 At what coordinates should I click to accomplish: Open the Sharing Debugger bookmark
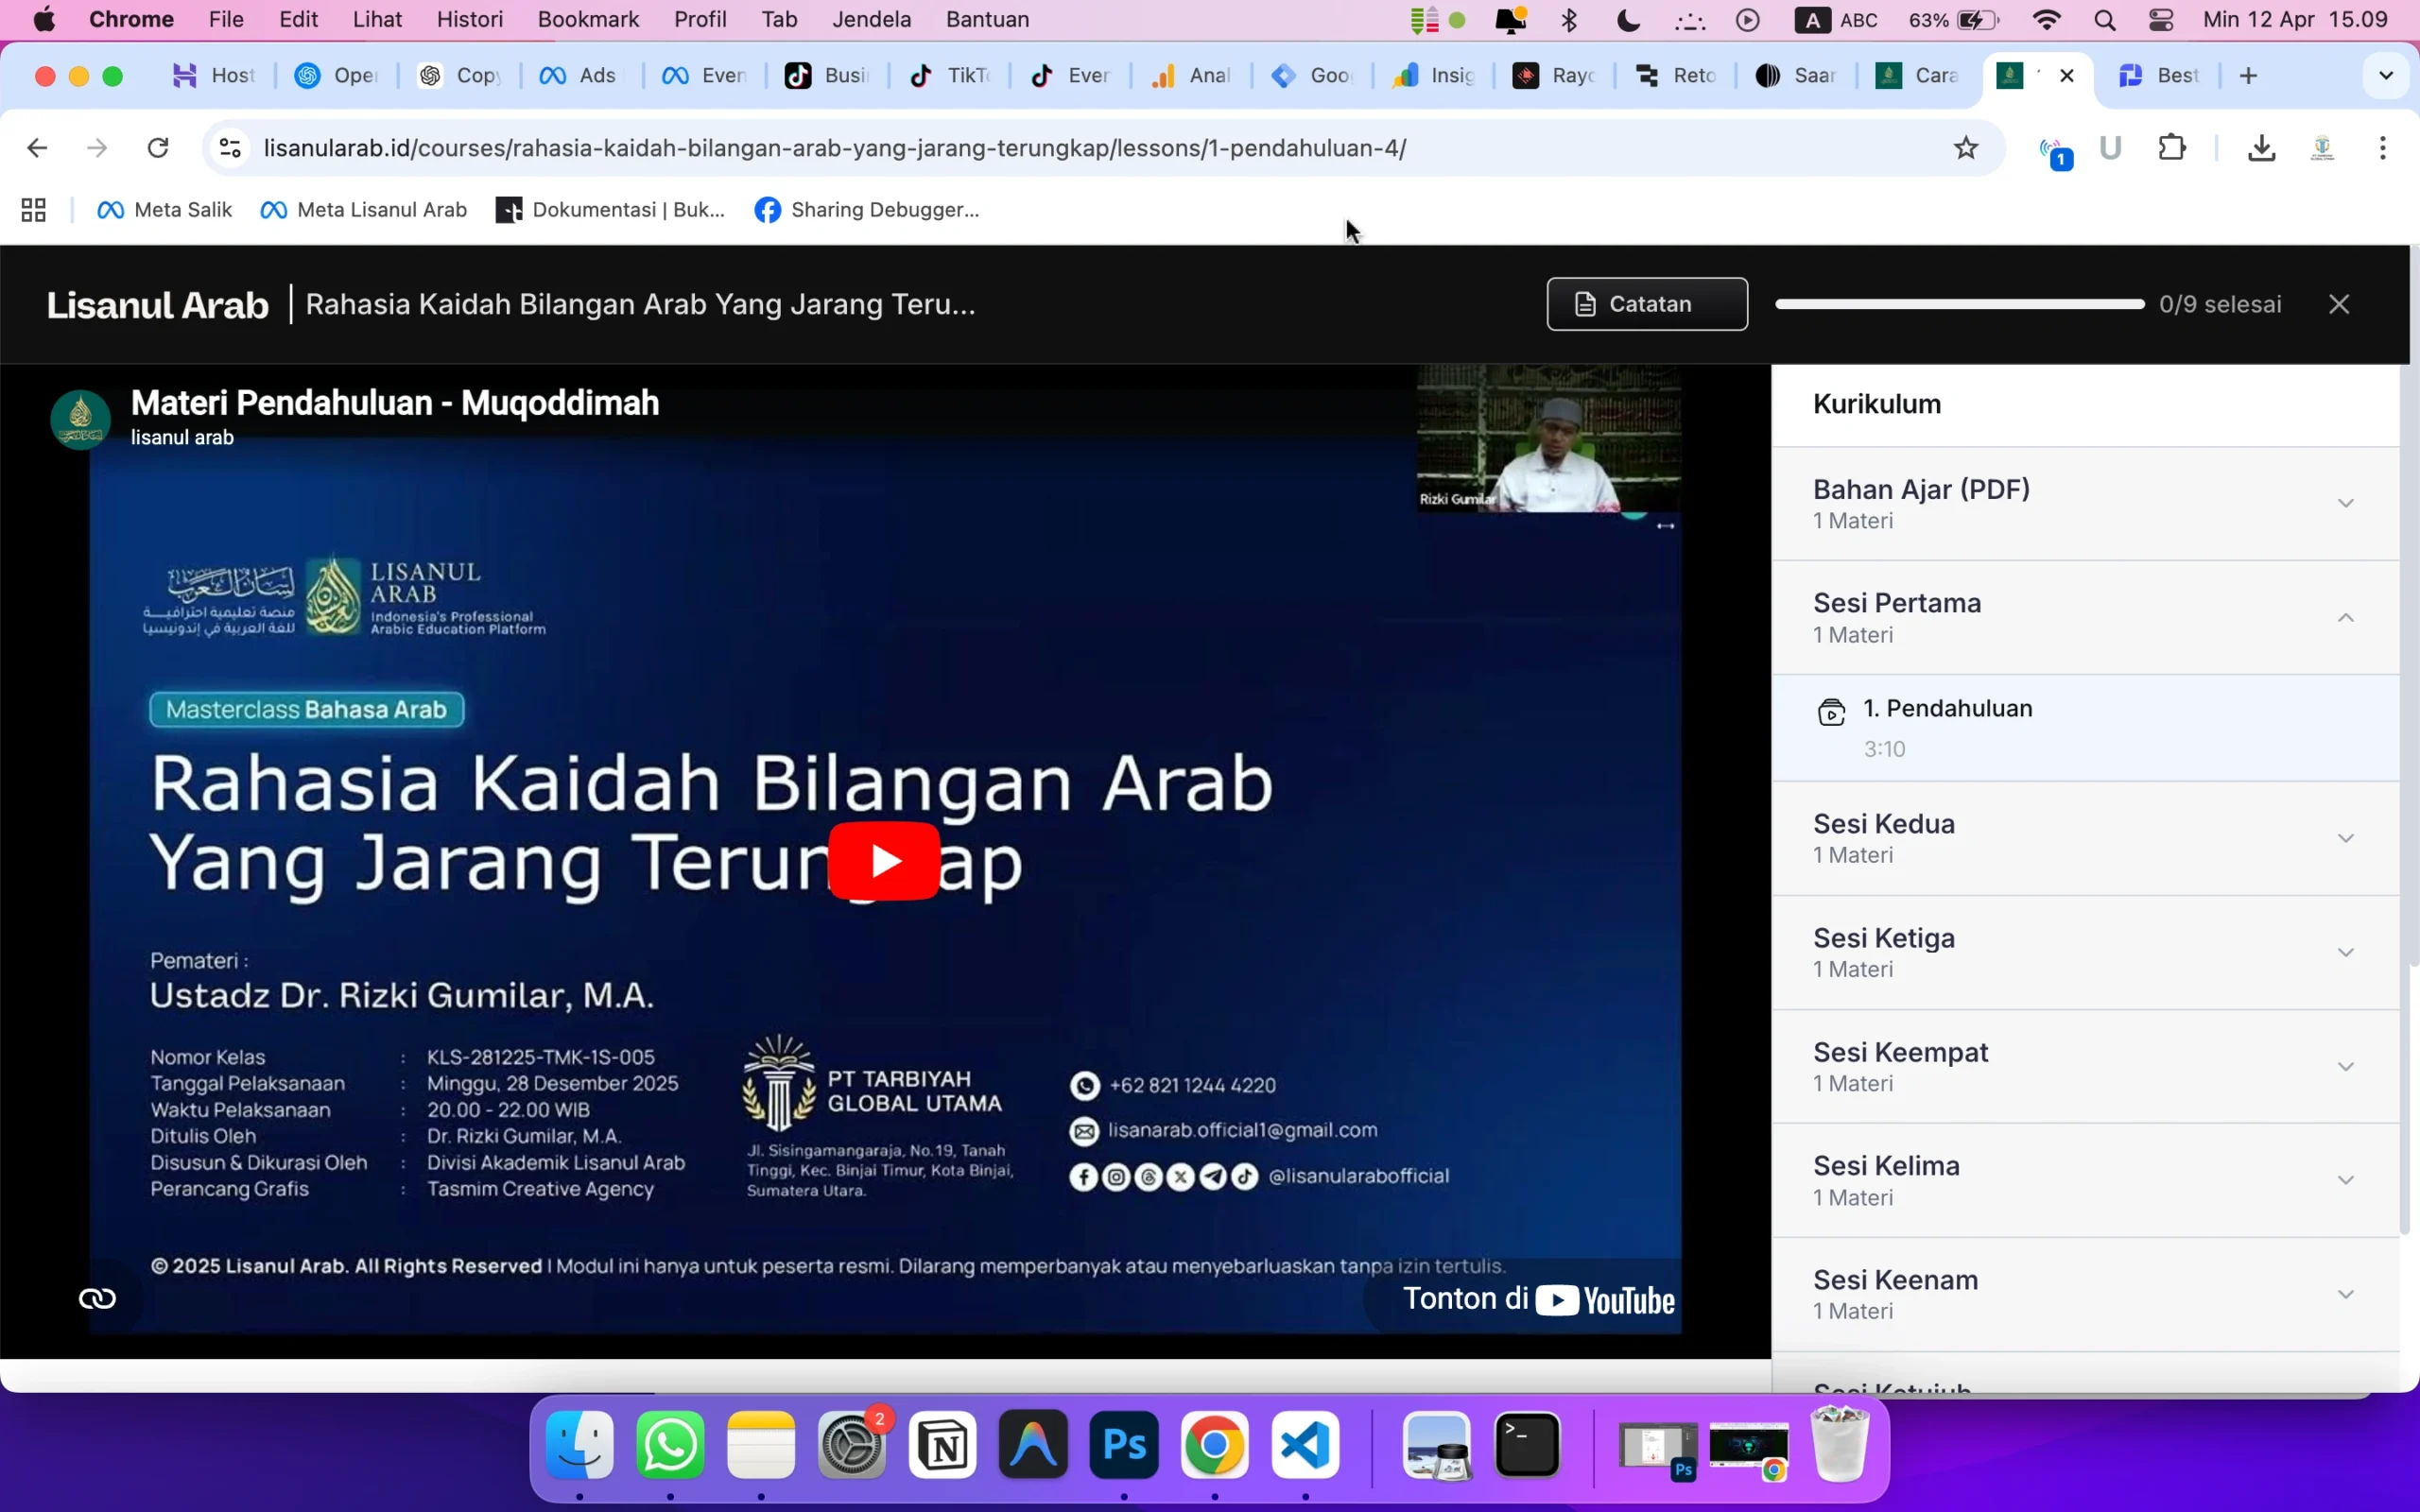point(866,210)
